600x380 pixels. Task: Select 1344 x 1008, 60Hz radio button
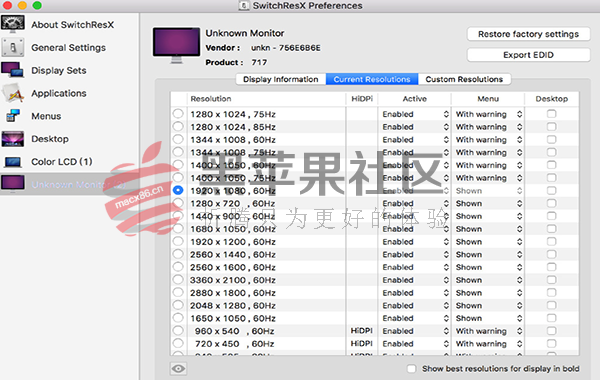178,139
